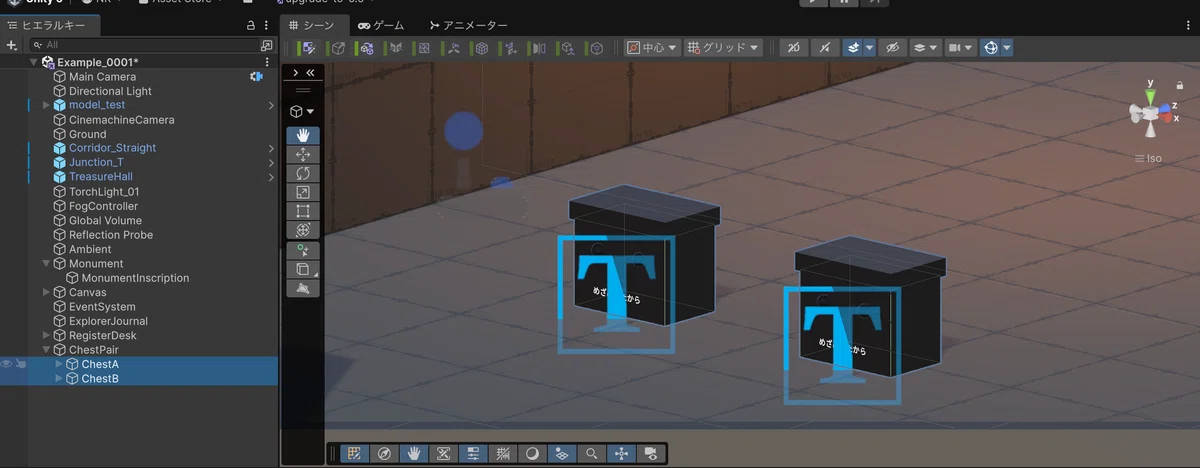The height and width of the screenshot is (468, 1200).
Task: Open the scene camera settings dropdown
Action: pyautogui.click(x=960, y=47)
